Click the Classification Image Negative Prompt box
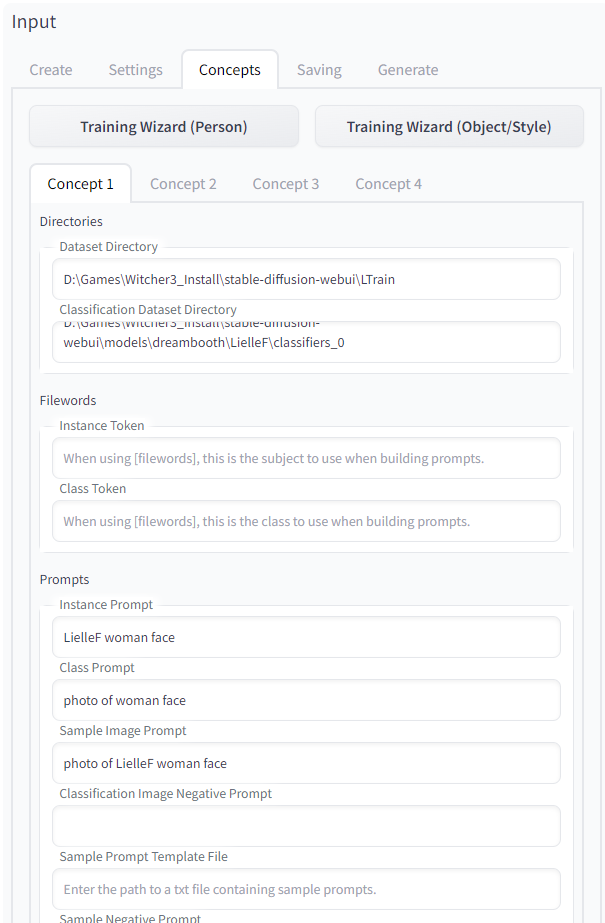The width and height of the screenshot is (605, 923). point(306,827)
